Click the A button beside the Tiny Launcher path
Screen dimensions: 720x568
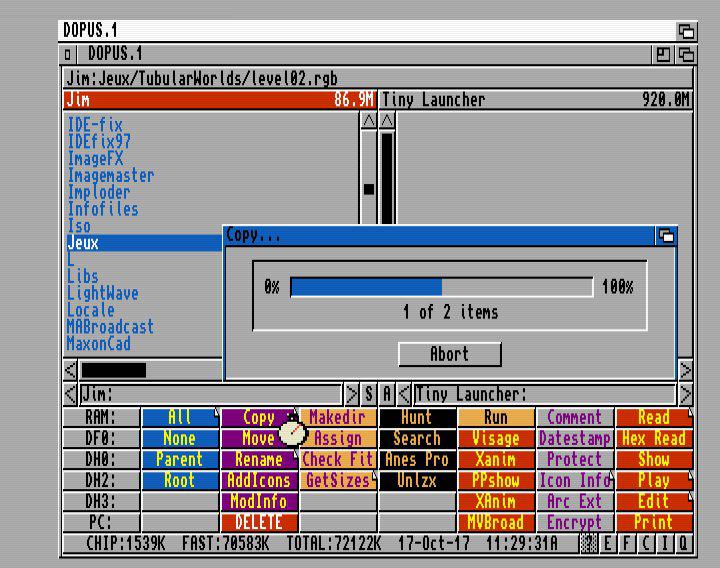[x=387, y=395]
